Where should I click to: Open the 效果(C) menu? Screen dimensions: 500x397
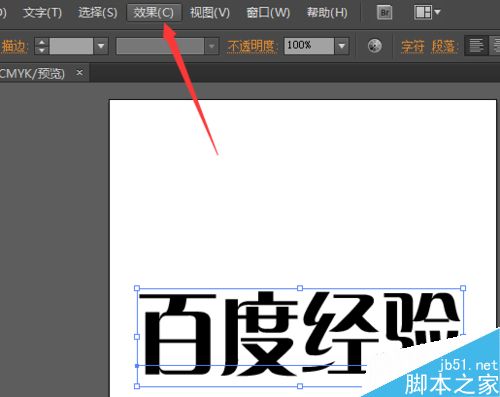[x=154, y=13]
